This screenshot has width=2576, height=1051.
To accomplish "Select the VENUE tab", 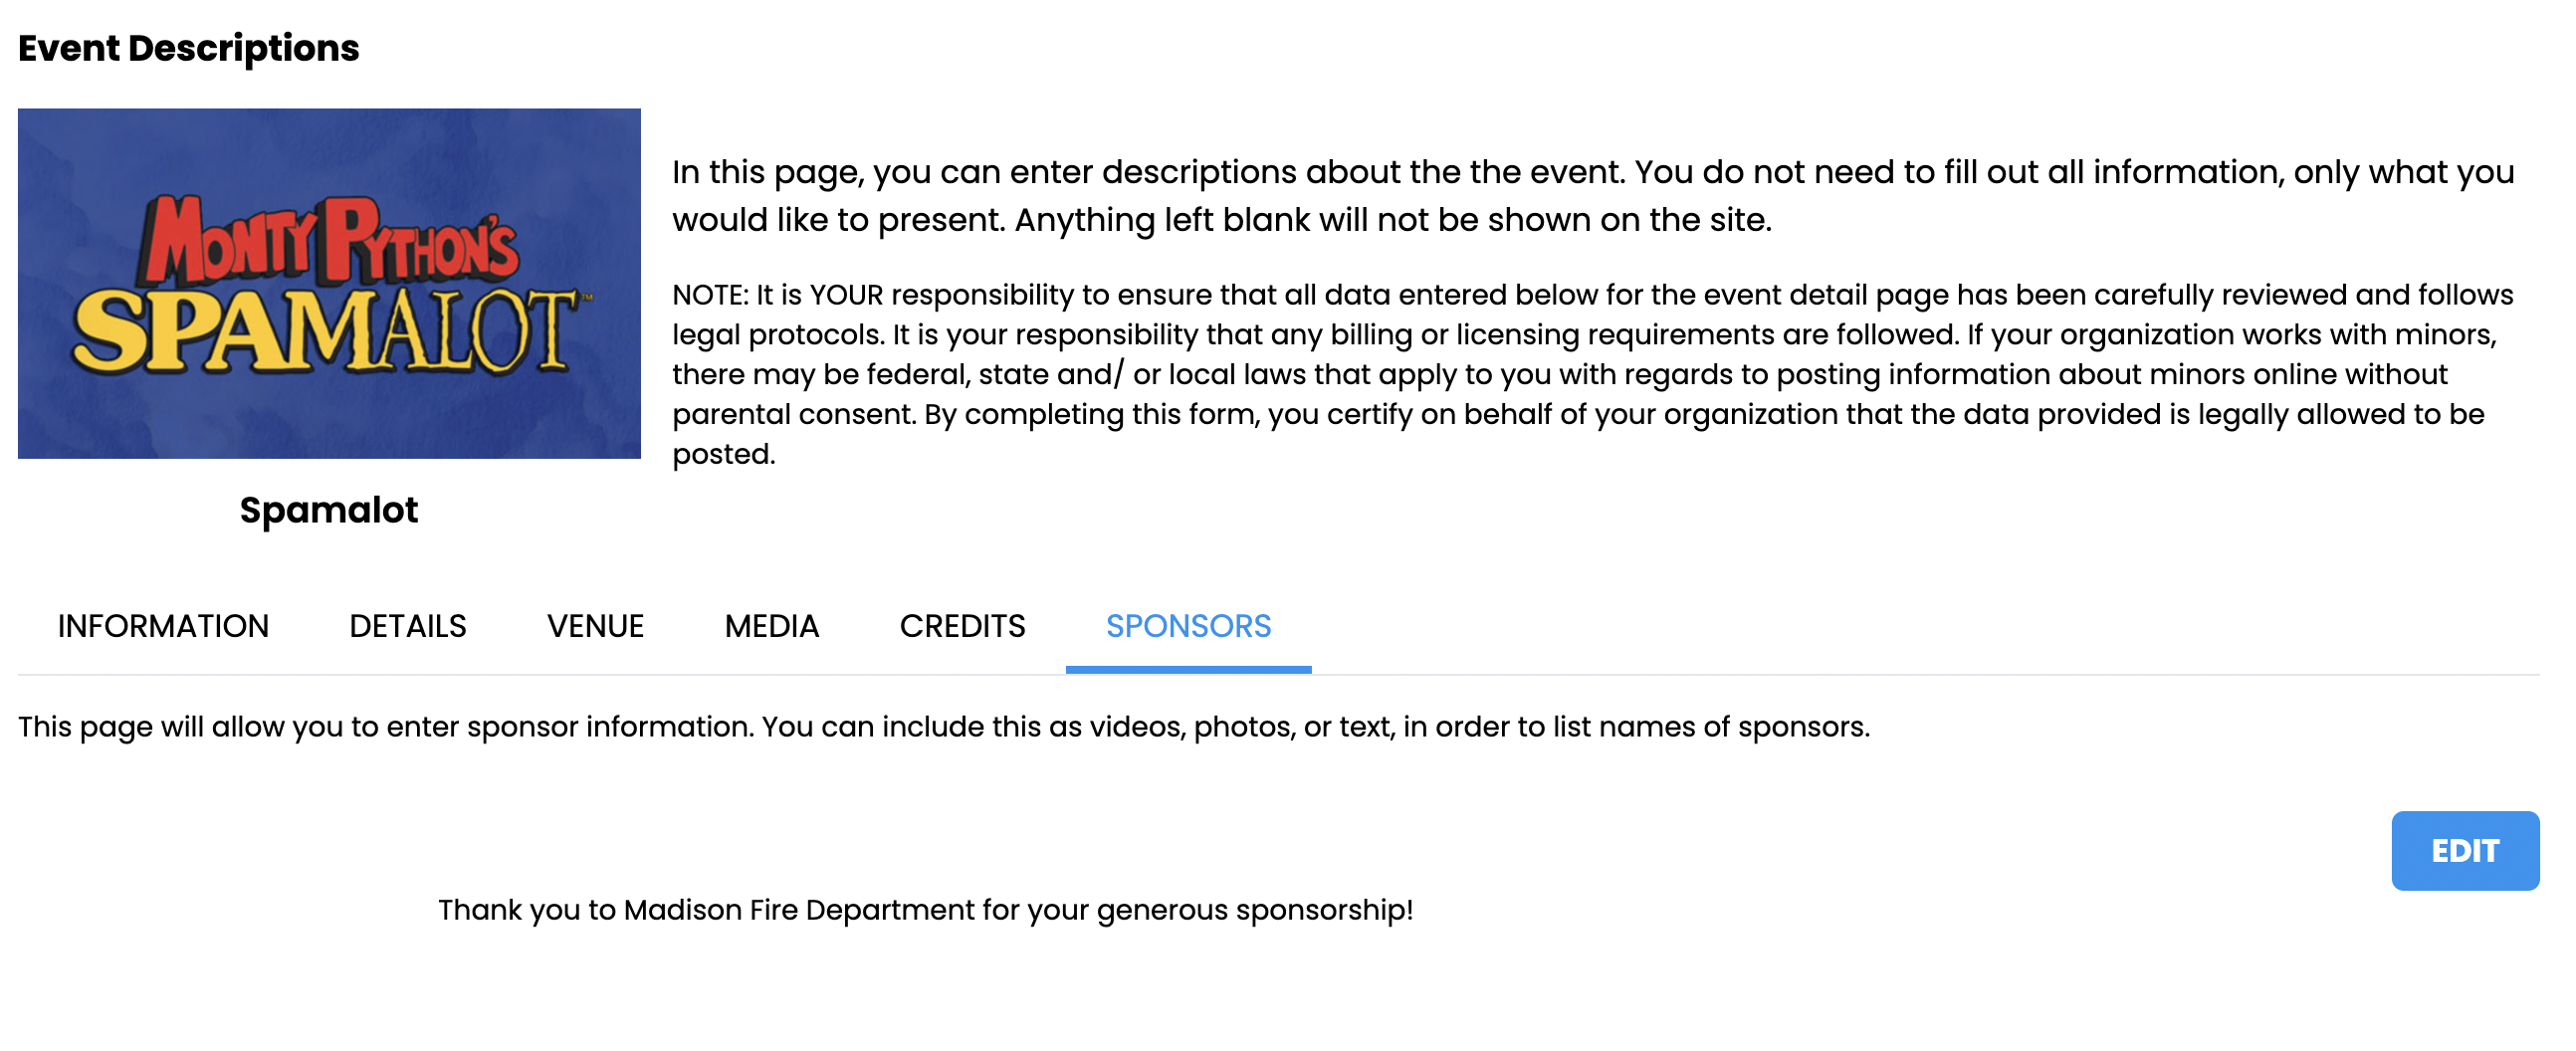I will (x=595, y=626).
